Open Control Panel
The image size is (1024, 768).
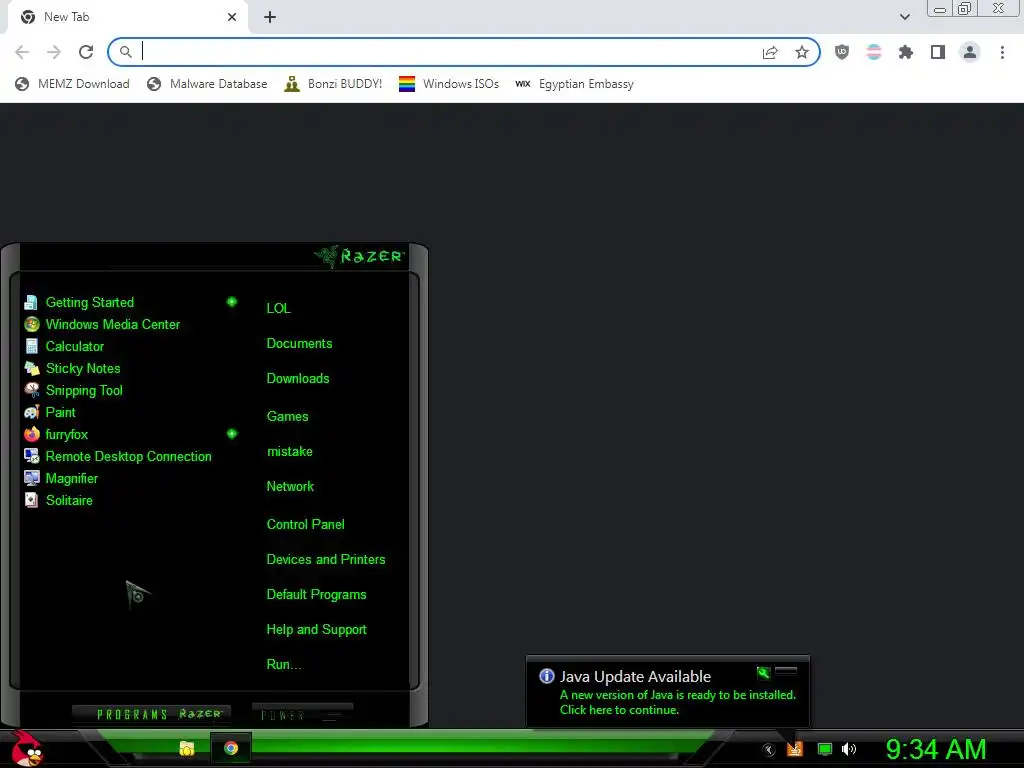[x=306, y=524]
